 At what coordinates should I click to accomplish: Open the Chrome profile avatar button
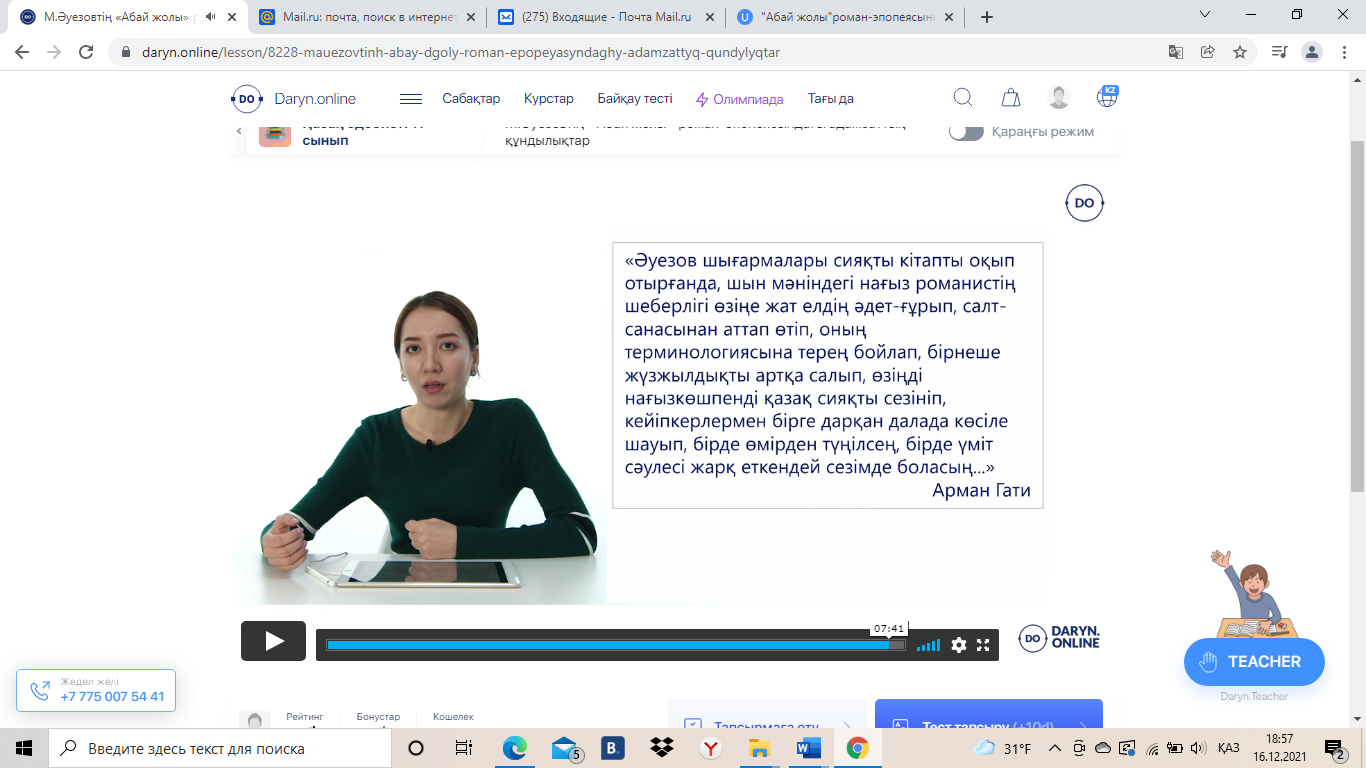(x=1311, y=52)
